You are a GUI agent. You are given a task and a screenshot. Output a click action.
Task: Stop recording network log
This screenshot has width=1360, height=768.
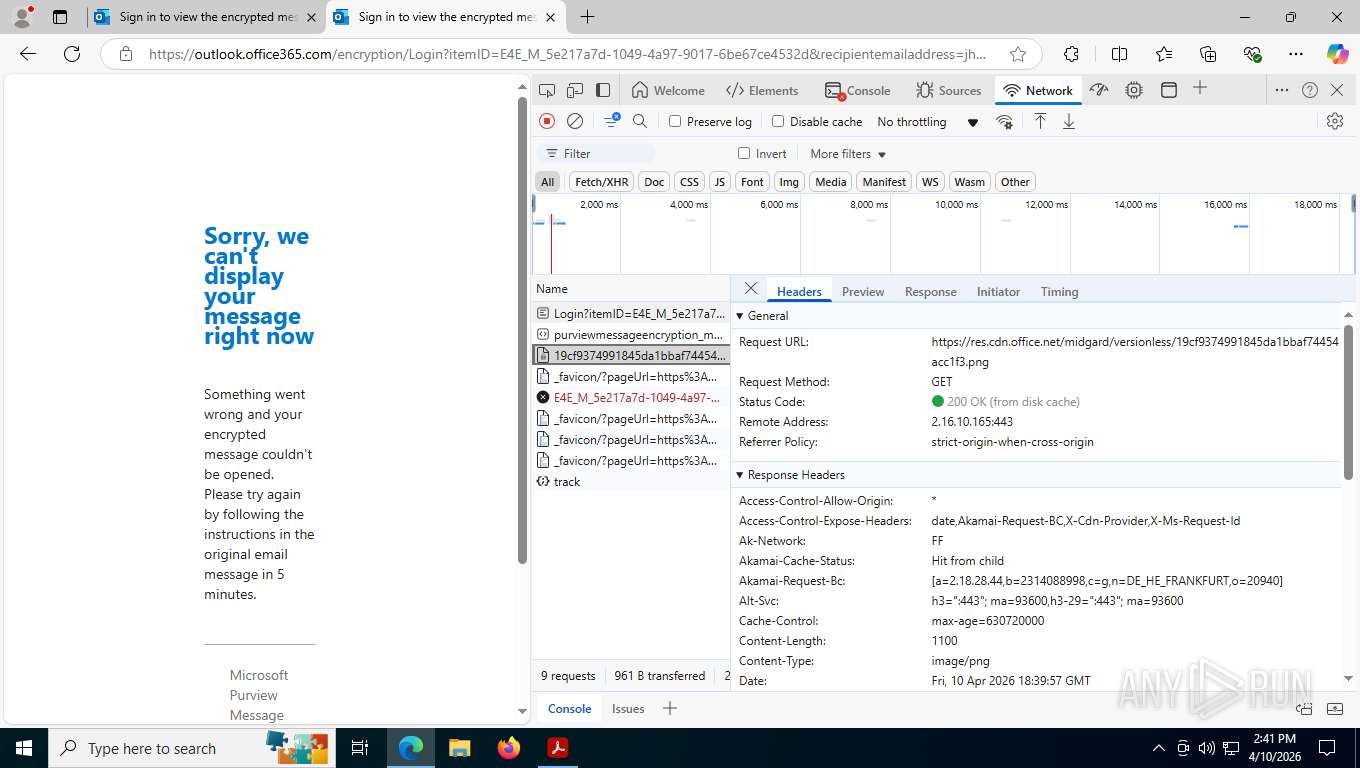[547, 121]
